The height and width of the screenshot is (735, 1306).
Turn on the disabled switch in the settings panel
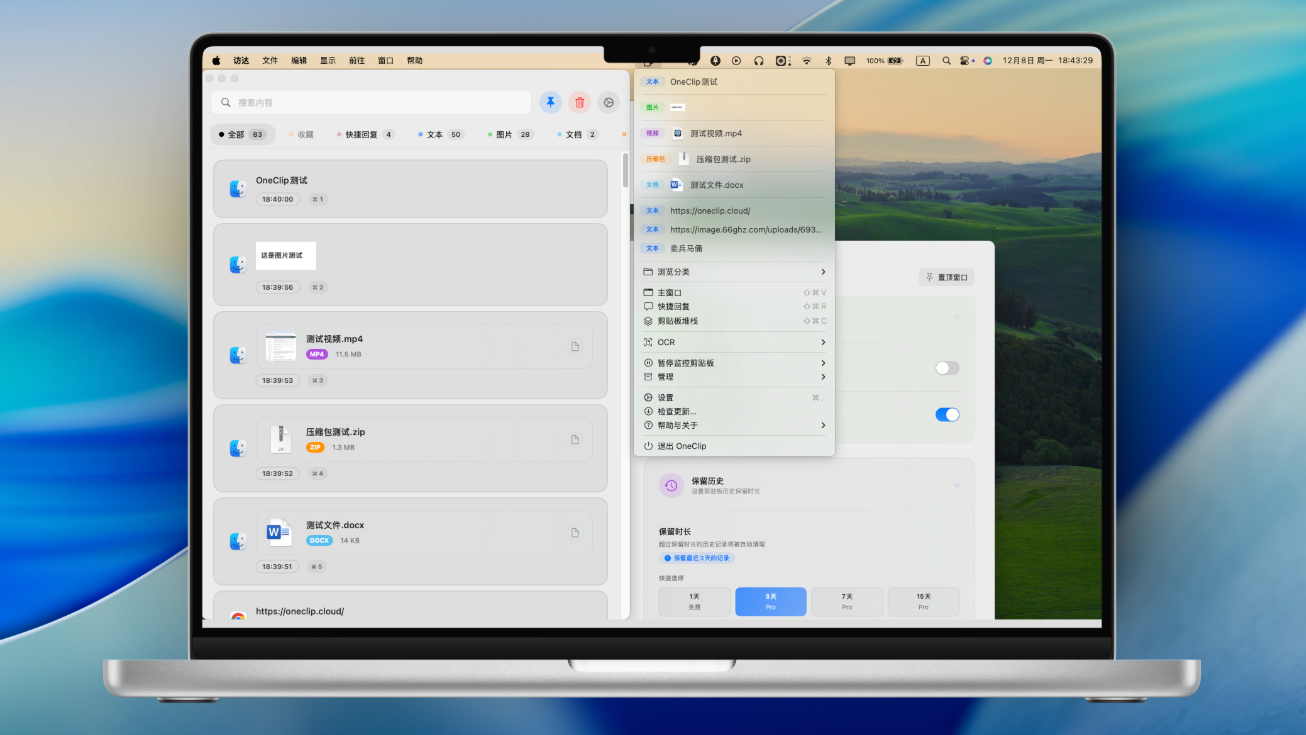coord(944,368)
